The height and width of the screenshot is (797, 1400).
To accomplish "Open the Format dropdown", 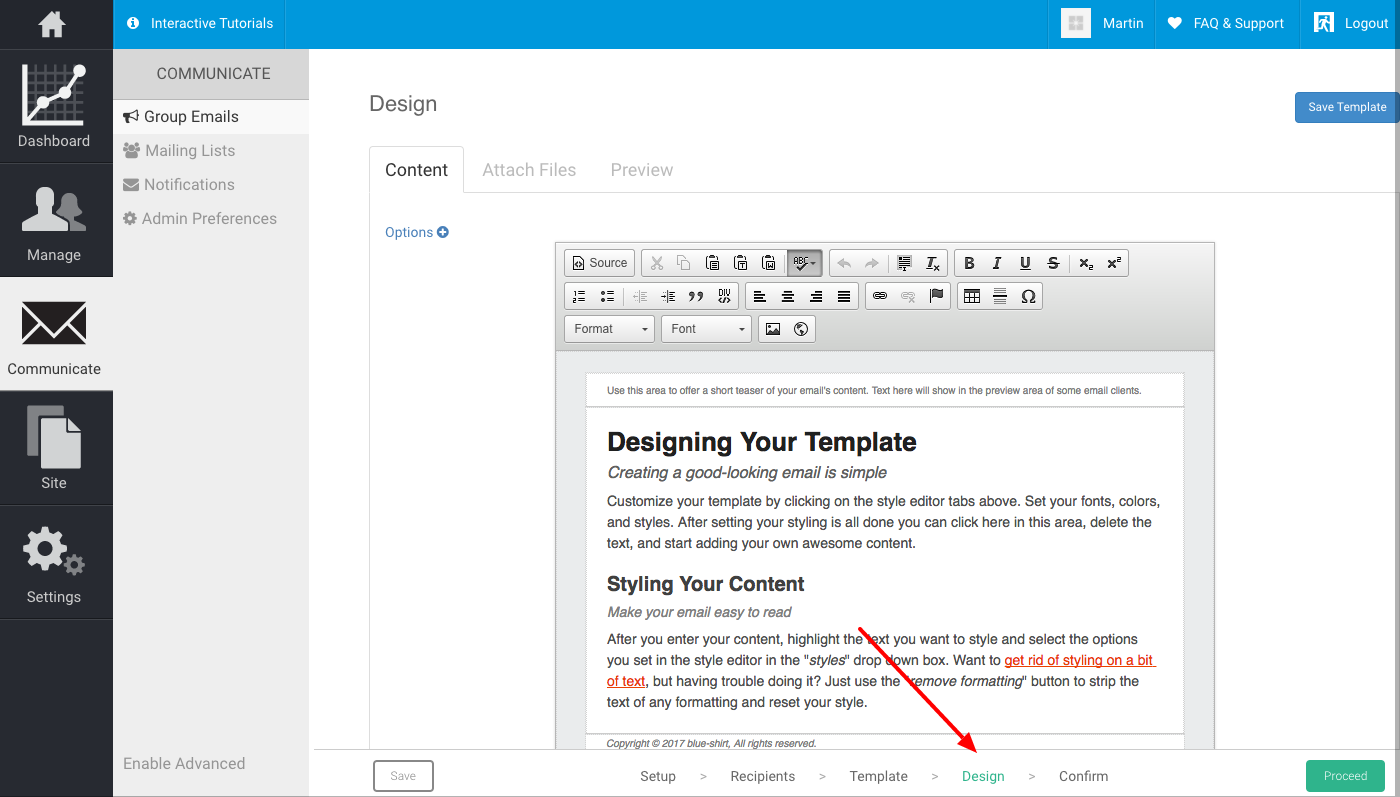I will [x=610, y=329].
